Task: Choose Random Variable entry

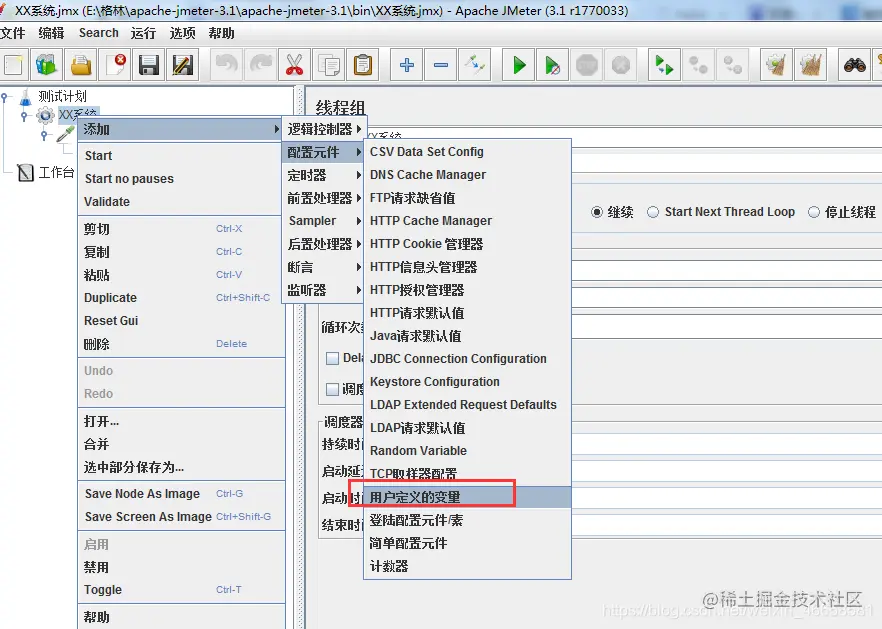Action: (x=467, y=451)
